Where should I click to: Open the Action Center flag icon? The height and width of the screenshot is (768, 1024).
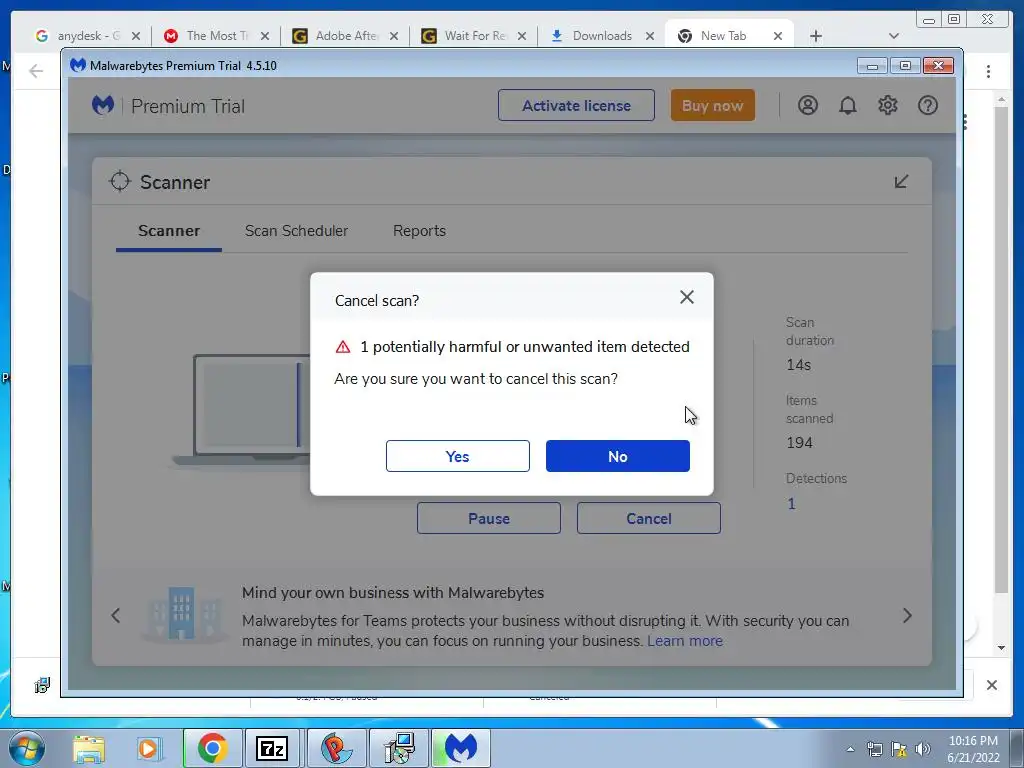pyautogui.click(x=899, y=749)
